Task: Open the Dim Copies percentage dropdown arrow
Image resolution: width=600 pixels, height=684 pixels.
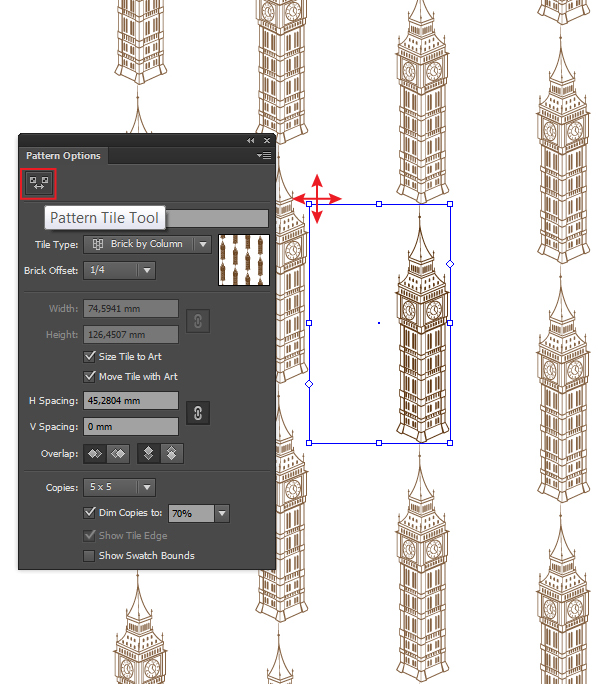Action: 222,513
